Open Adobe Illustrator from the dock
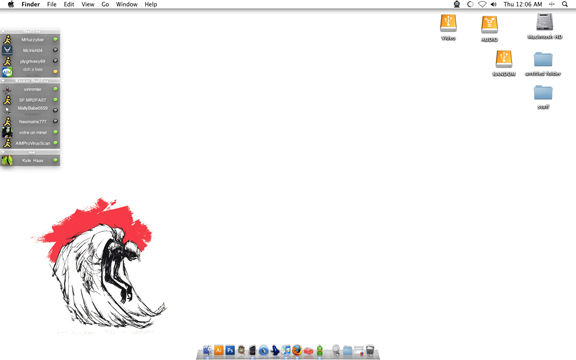The image size is (576, 360). click(219, 350)
